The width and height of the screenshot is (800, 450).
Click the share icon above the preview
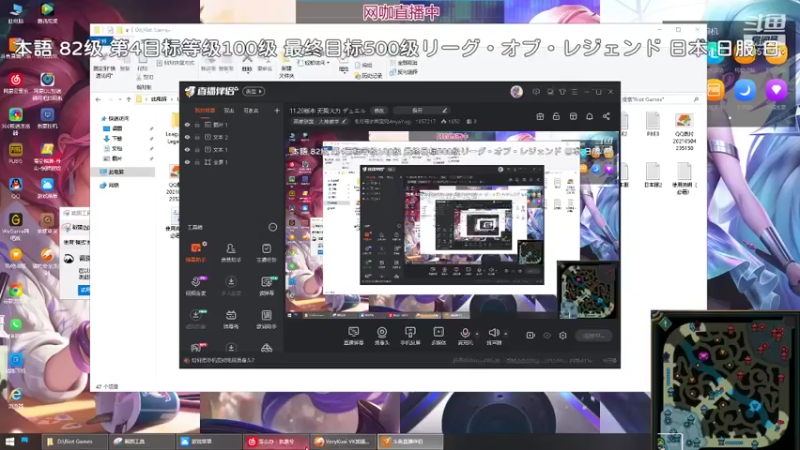606,116
